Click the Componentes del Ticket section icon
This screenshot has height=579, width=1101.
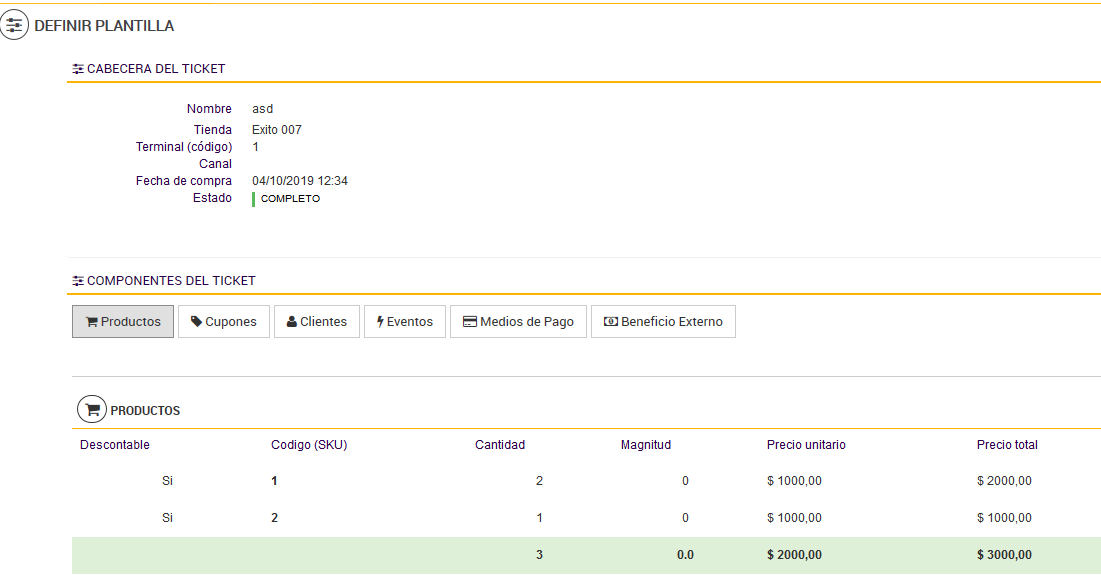pyautogui.click(x=78, y=281)
